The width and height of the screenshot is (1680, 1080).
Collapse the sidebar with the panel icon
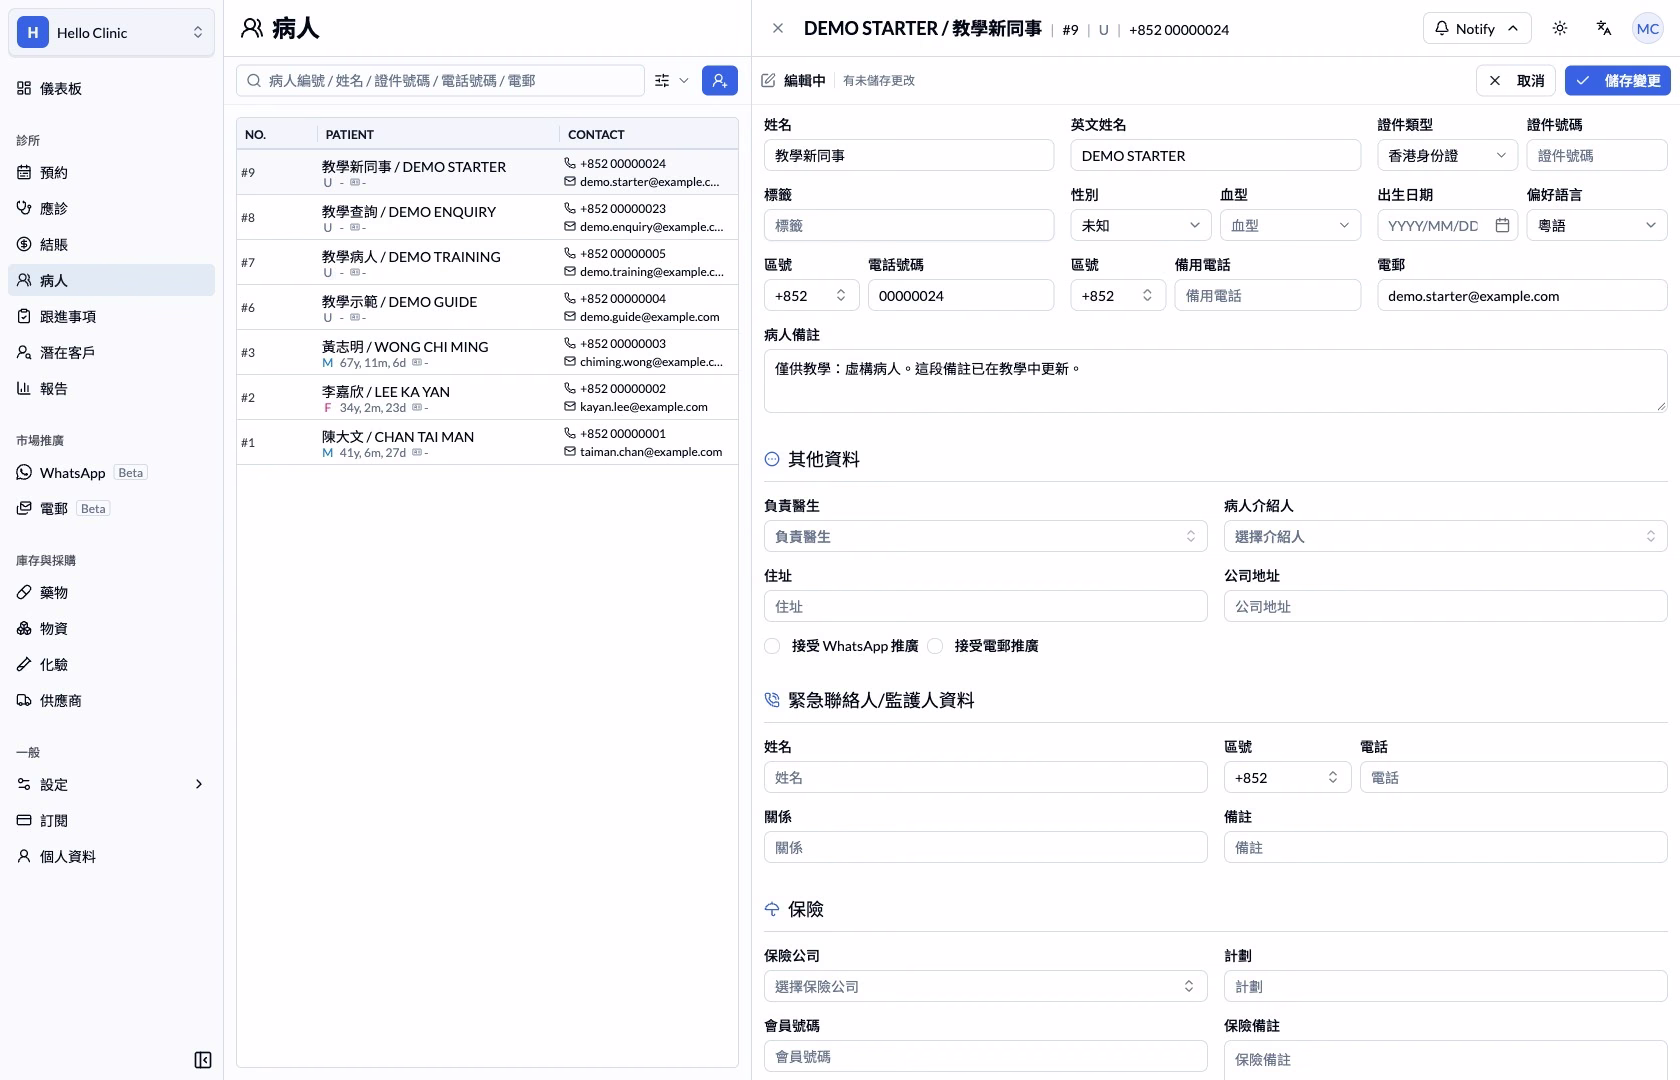(203, 1060)
